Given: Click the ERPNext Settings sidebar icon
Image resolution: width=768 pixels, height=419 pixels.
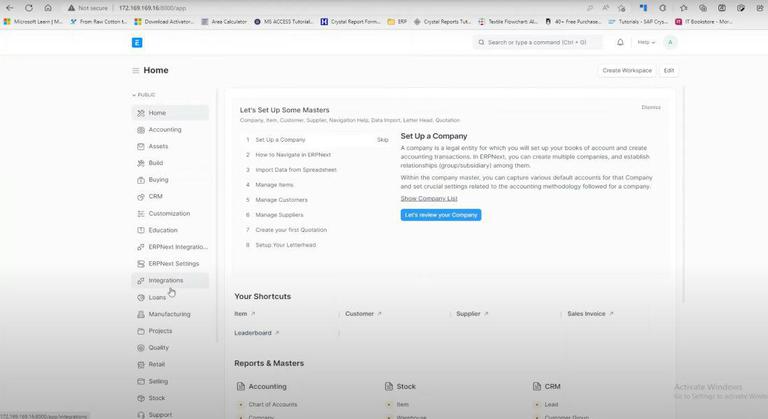Looking at the screenshot, I should [141, 264].
